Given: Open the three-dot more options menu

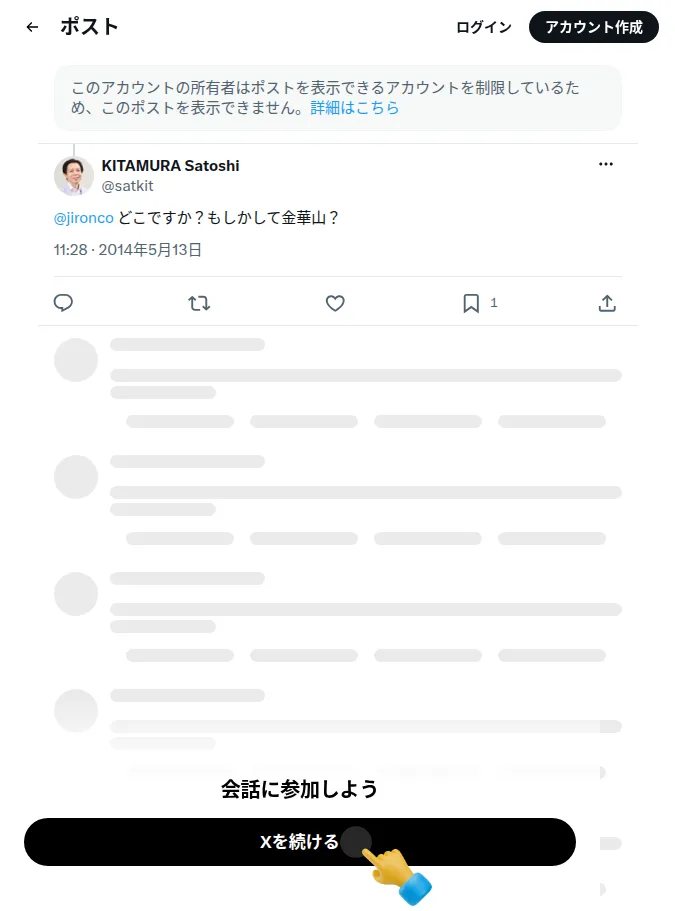Looking at the screenshot, I should tap(606, 164).
